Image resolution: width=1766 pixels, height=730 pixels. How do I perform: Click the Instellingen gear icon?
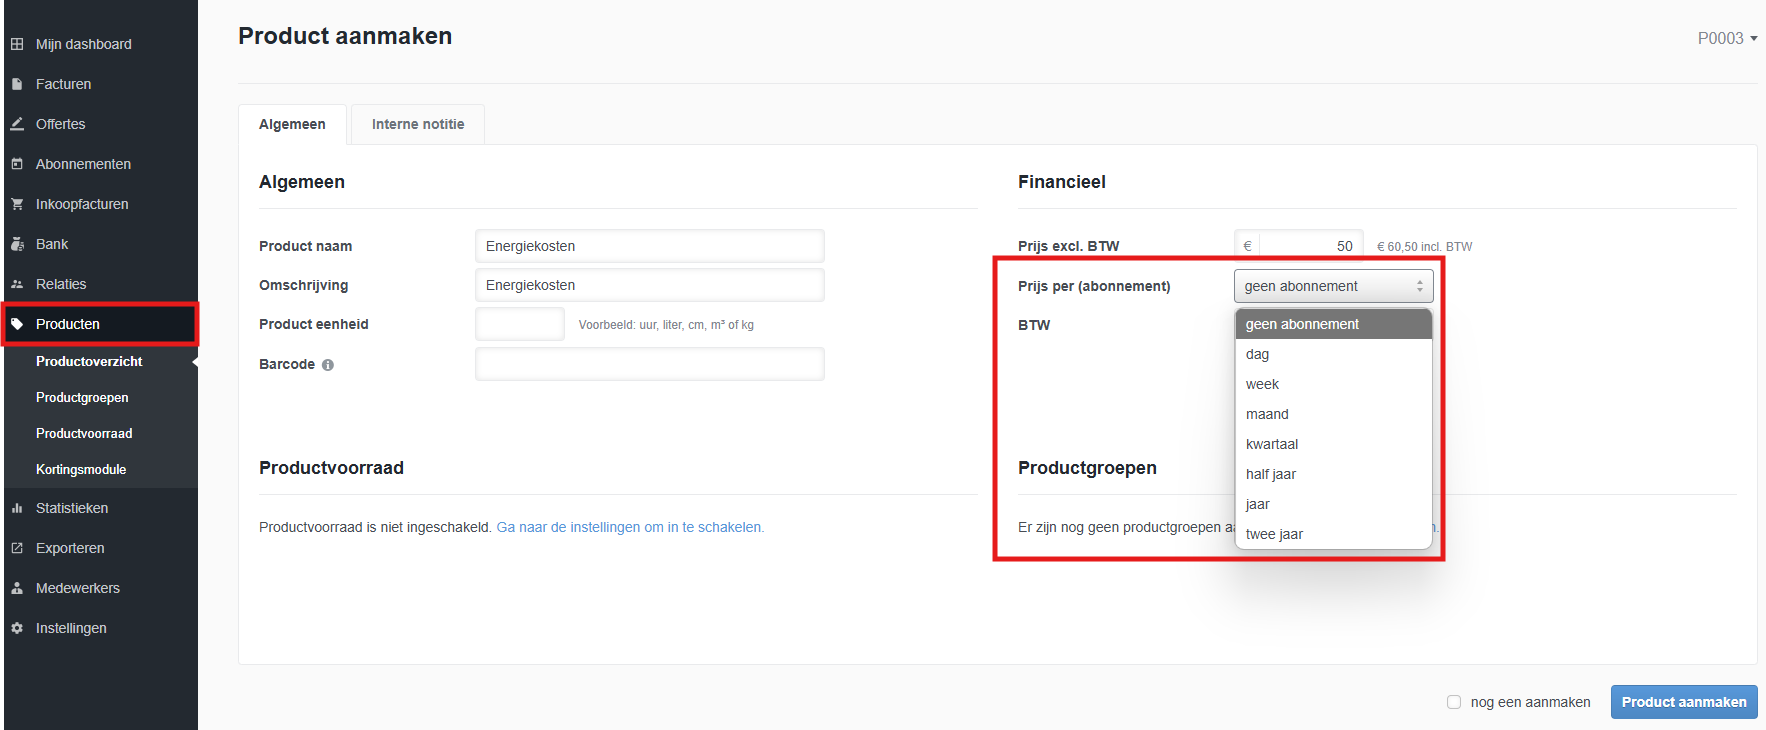[17, 628]
